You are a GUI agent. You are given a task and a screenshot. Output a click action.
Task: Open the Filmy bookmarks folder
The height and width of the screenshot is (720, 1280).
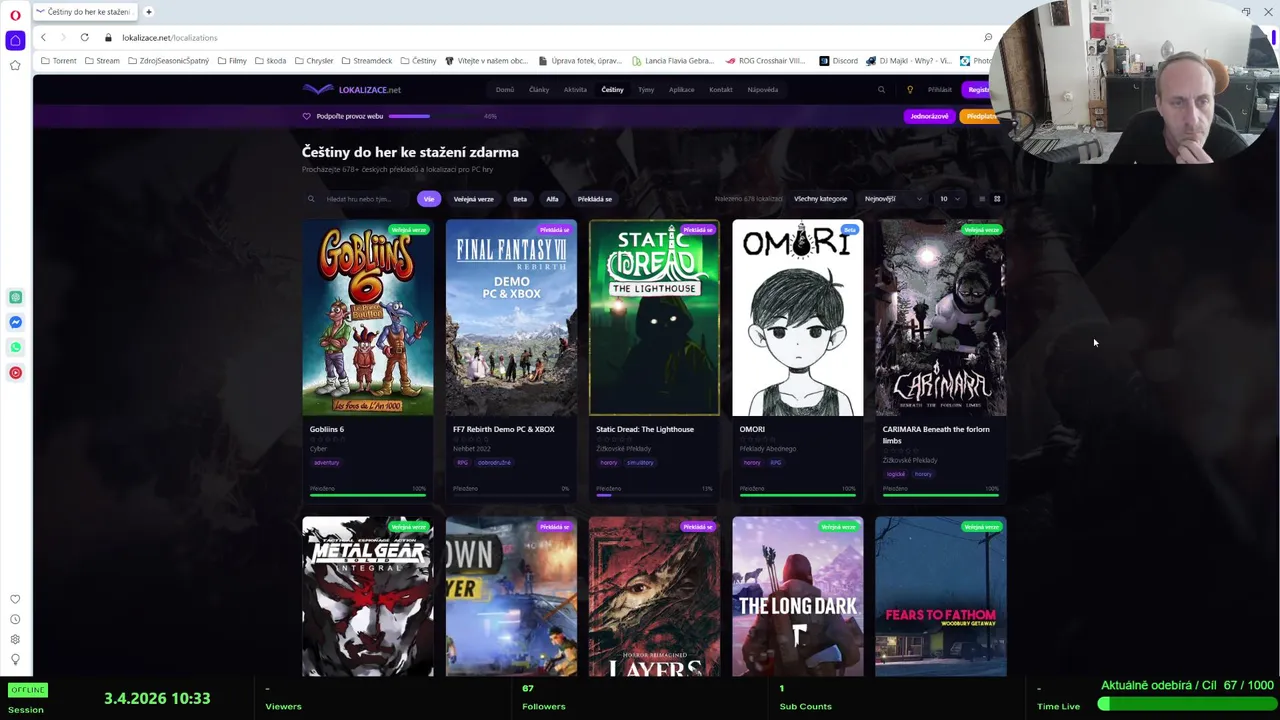[232, 61]
